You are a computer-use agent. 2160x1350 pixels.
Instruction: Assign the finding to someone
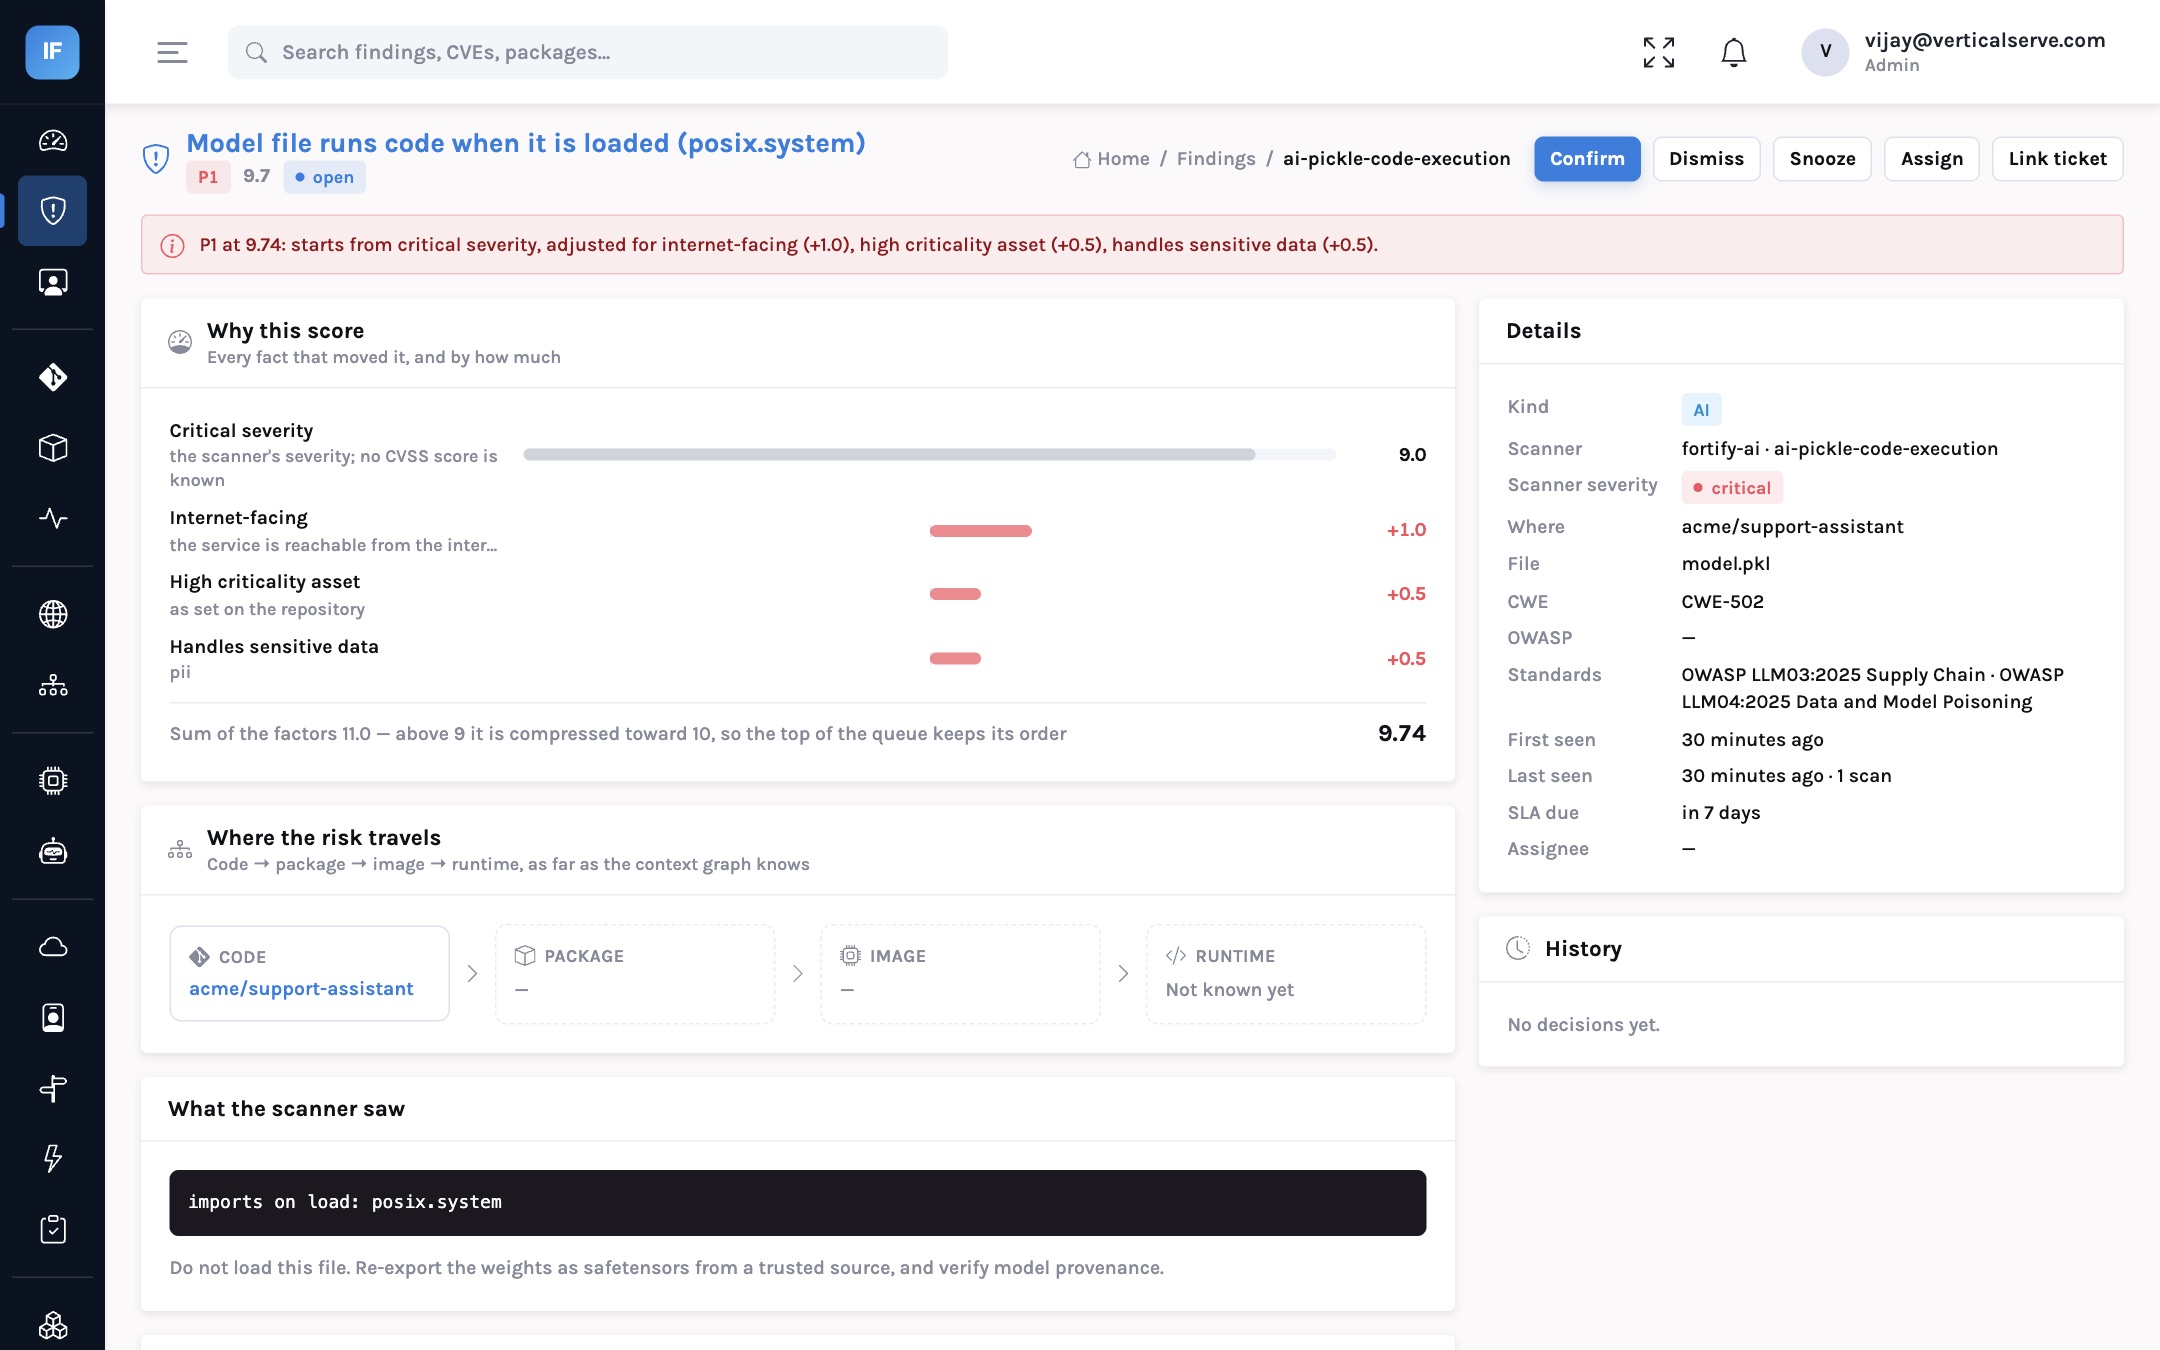(x=1931, y=159)
